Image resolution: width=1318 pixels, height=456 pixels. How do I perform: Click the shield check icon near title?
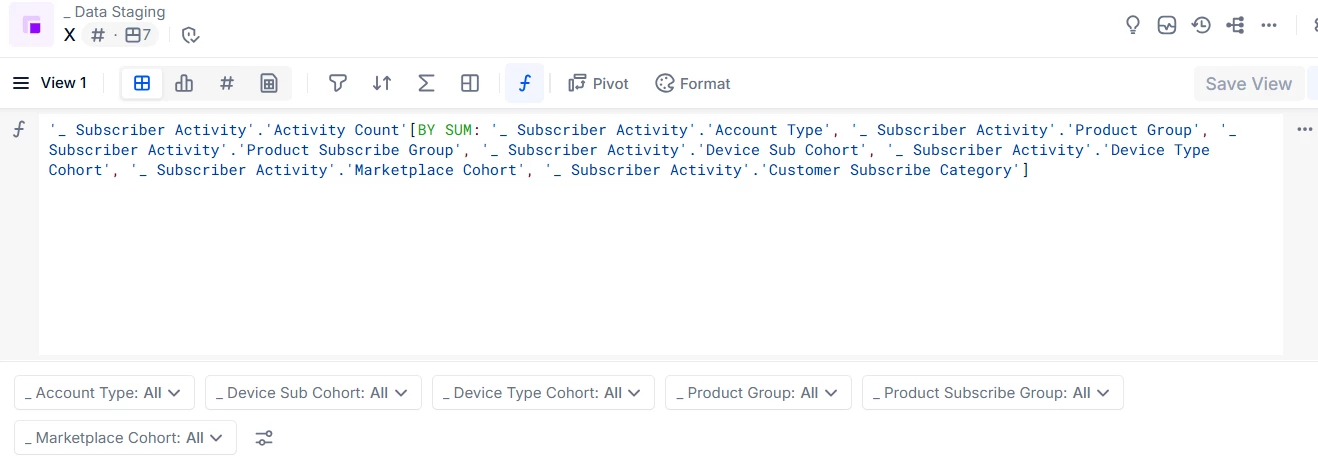pos(191,35)
